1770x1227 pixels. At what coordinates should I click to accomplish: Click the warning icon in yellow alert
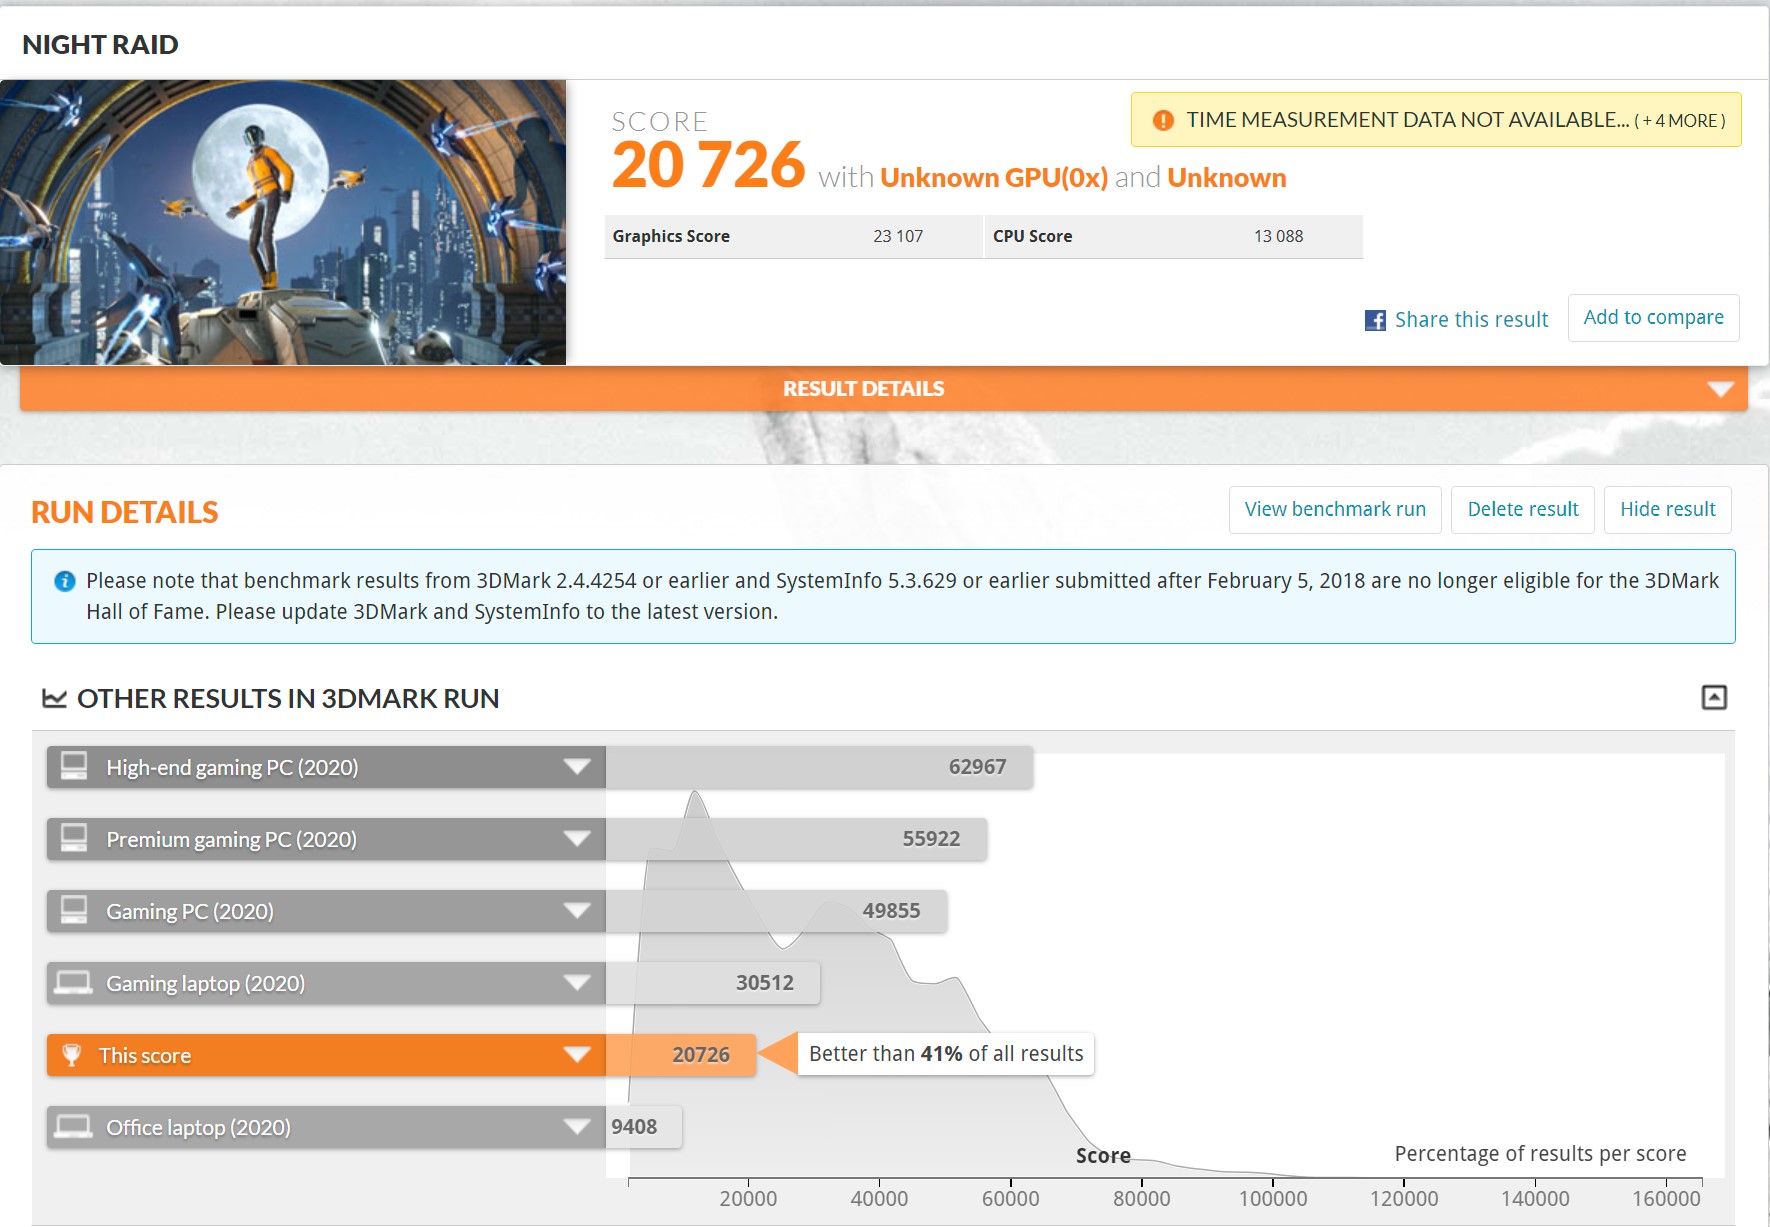pyautogui.click(x=1162, y=120)
